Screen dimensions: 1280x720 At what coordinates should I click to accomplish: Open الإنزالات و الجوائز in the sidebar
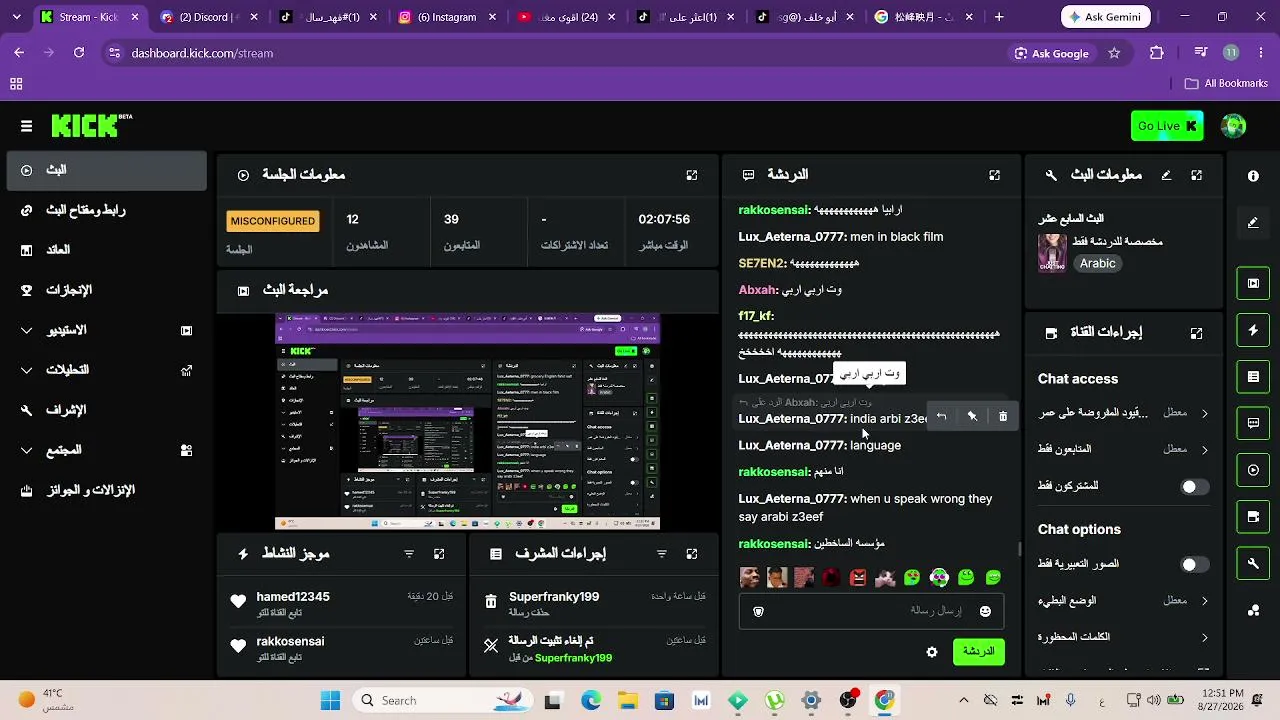pos(107,490)
